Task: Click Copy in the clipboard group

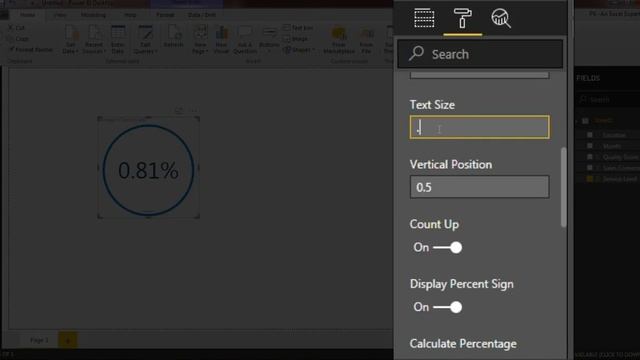Action: [19, 39]
